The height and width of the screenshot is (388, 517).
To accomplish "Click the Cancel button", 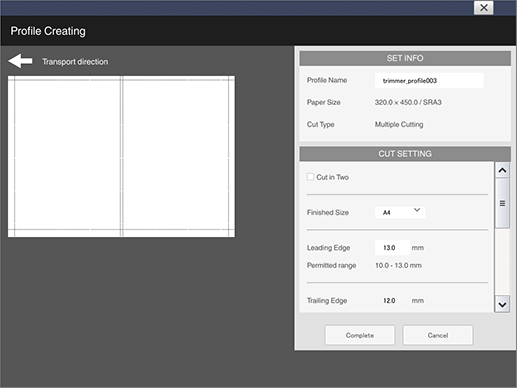I will (438, 335).
